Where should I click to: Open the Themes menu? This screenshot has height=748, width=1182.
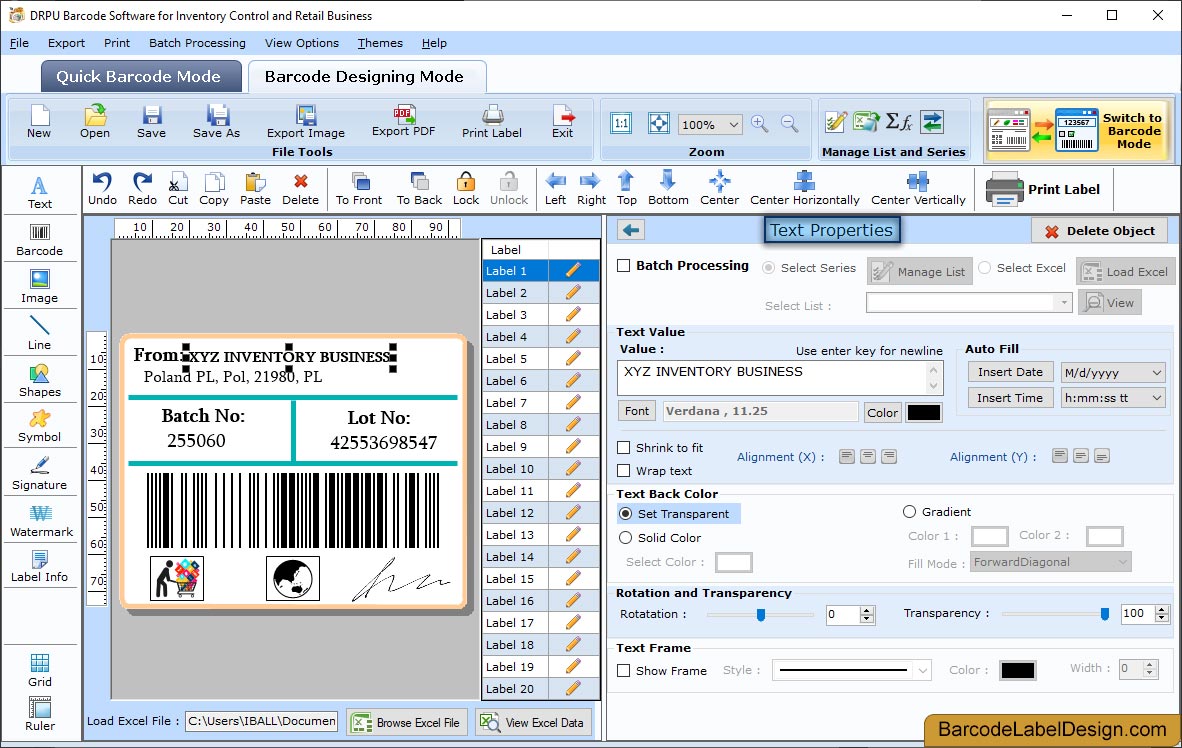coord(380,43)
